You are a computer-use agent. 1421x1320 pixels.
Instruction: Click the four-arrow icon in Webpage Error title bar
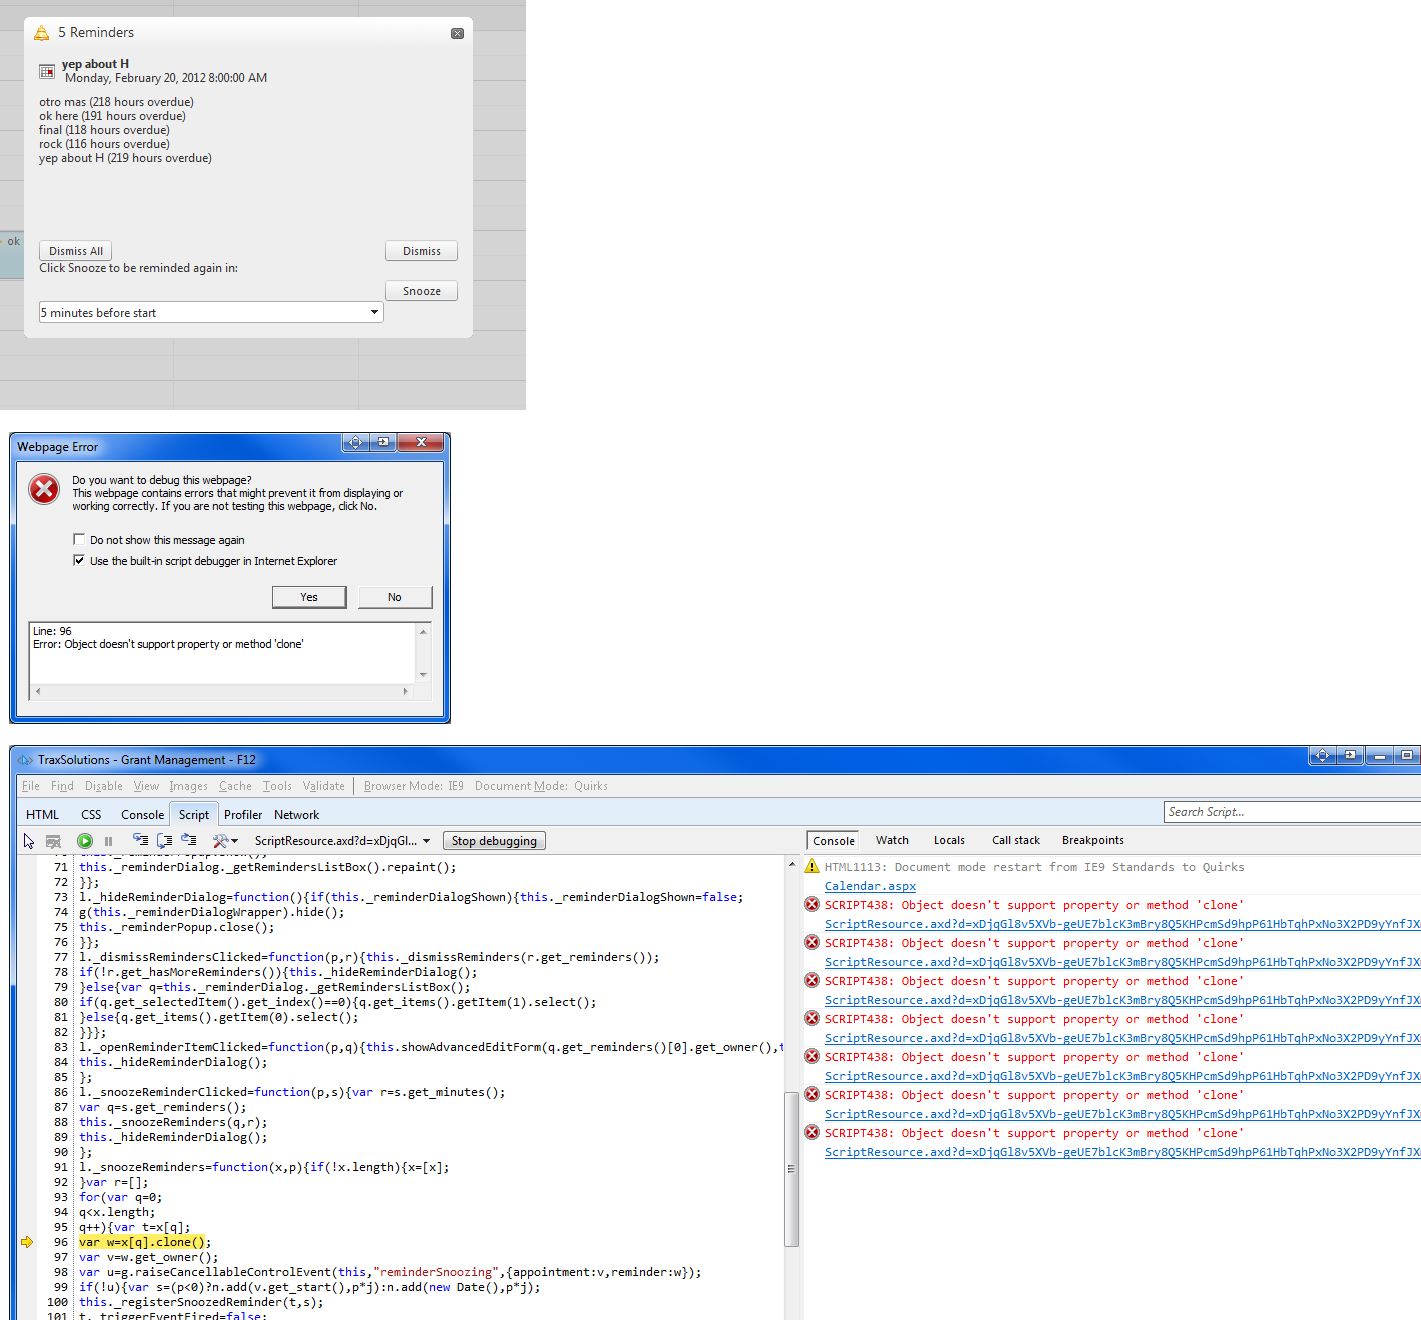(356, 442)
